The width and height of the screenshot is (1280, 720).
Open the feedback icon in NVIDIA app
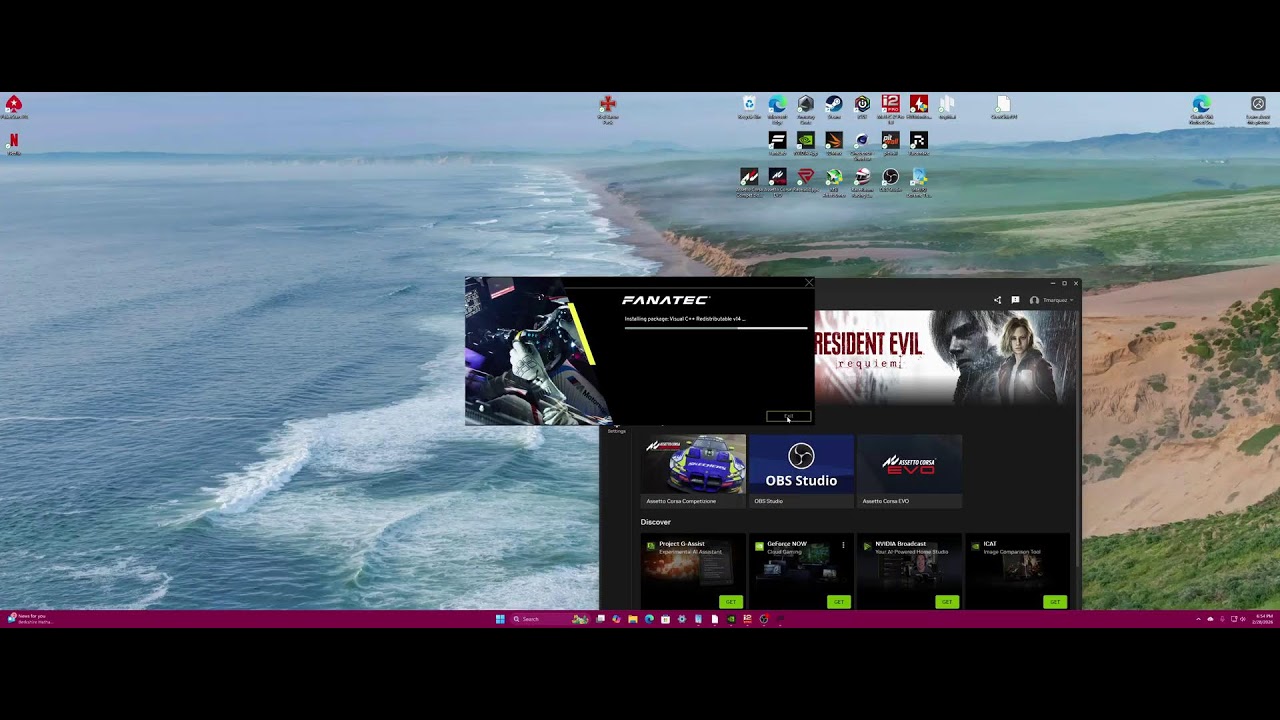point(1015,300)
